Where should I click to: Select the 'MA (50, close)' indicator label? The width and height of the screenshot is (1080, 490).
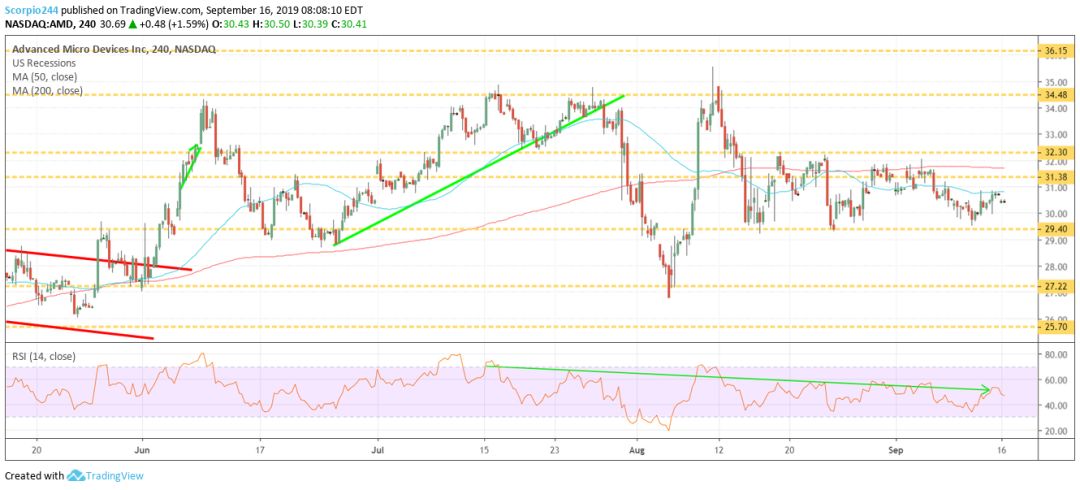click(44, 76)
